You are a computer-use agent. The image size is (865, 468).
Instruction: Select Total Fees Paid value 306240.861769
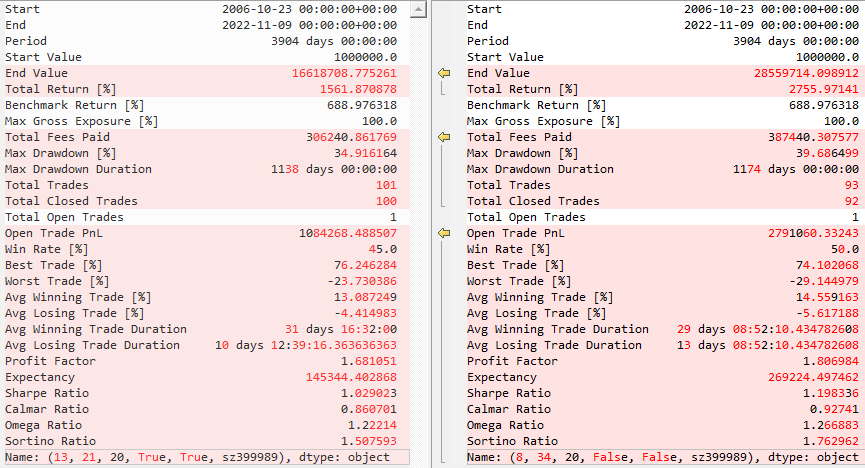351,137
